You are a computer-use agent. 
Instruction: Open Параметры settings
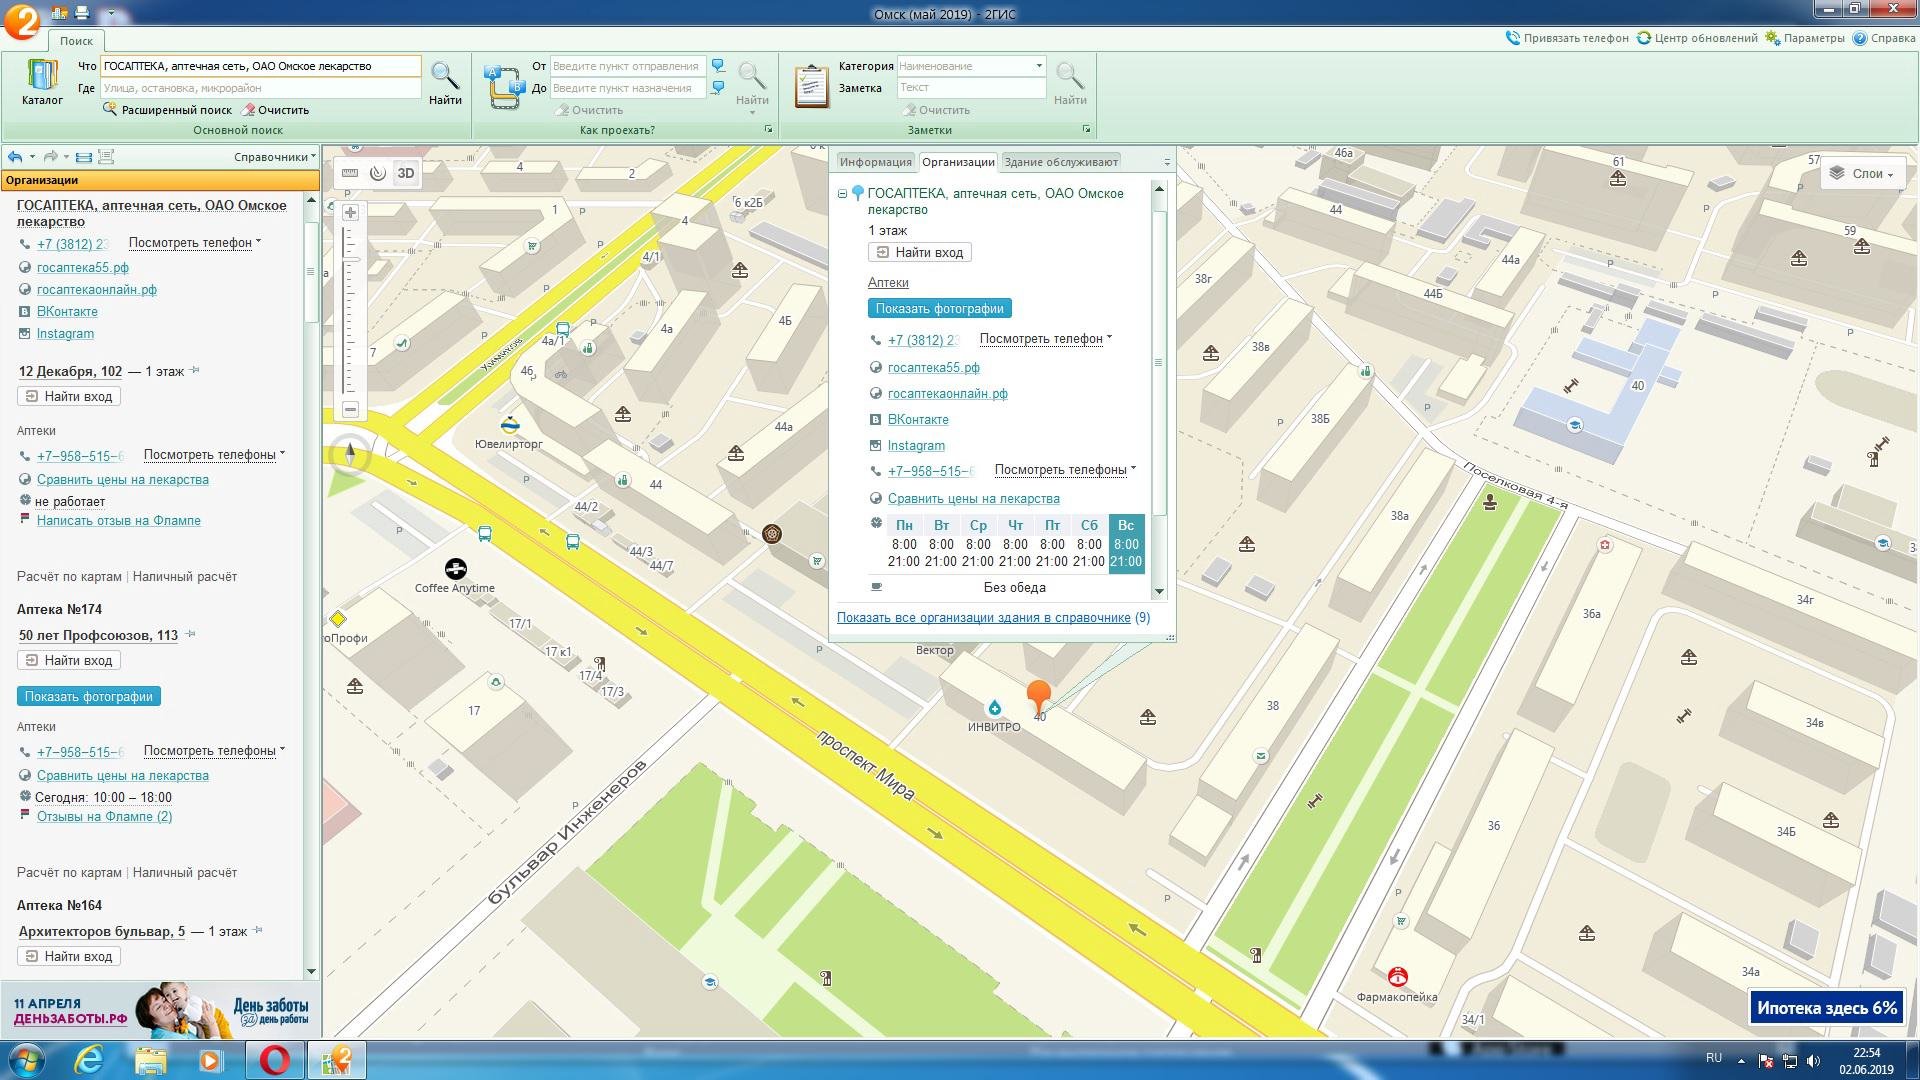(1805, 38)
